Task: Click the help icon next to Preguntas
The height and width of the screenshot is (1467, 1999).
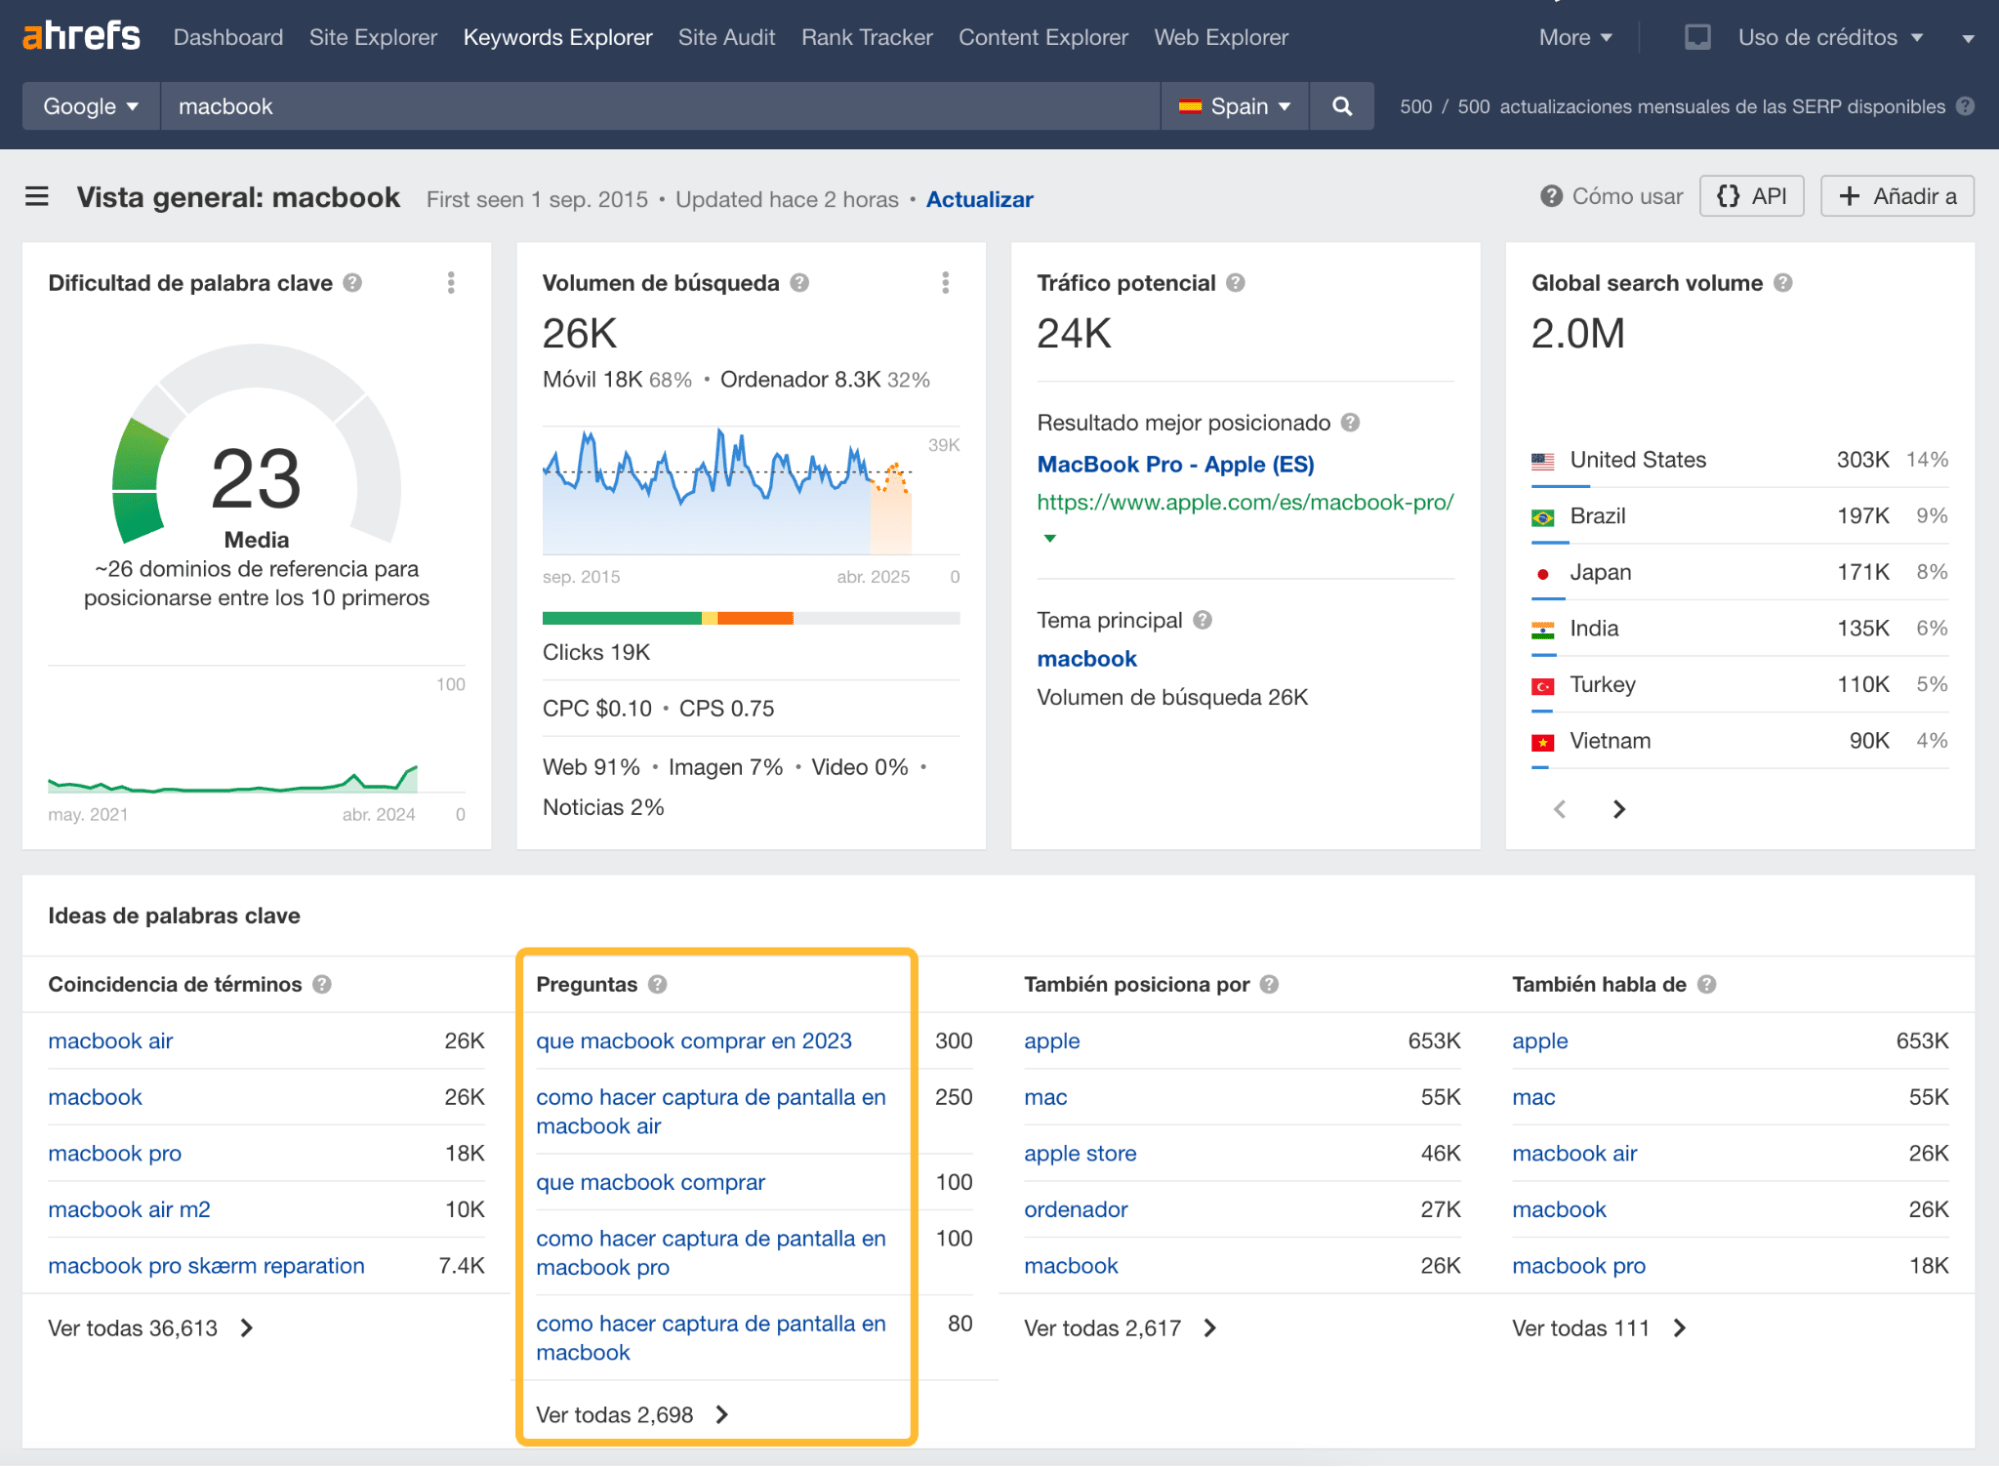Action: [x=658, y=984]
